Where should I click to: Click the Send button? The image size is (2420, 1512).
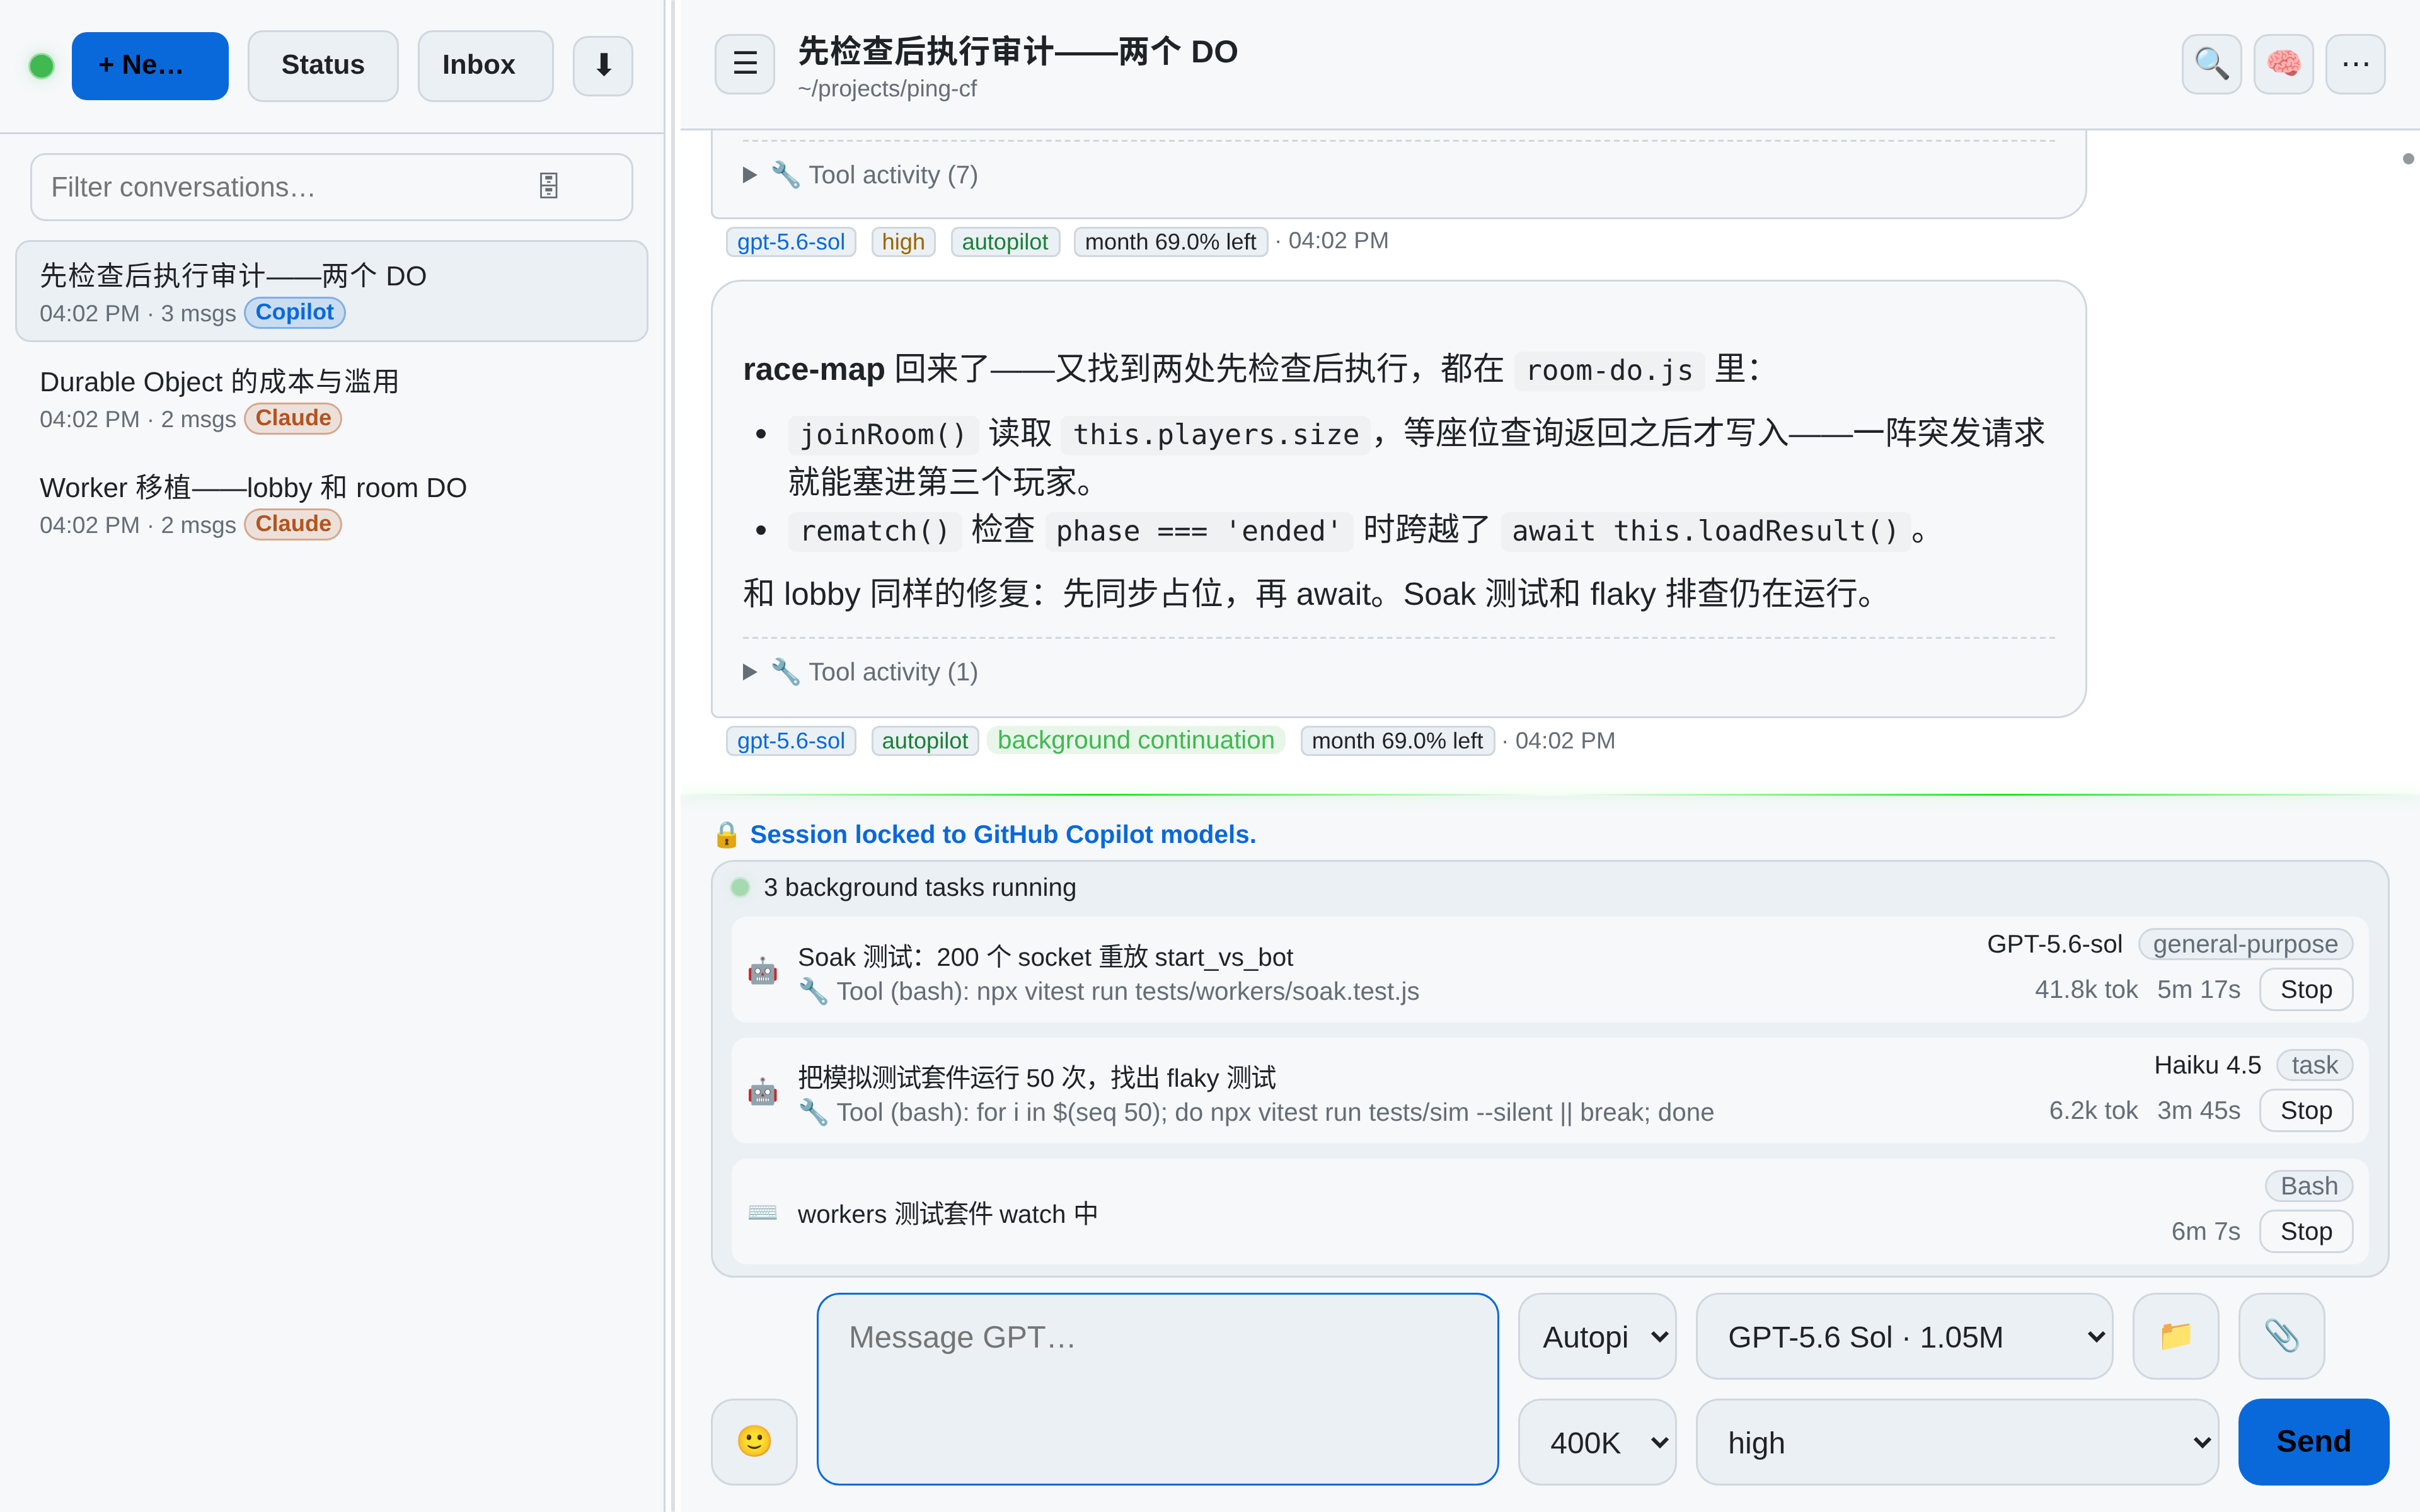point(2313,1441)
